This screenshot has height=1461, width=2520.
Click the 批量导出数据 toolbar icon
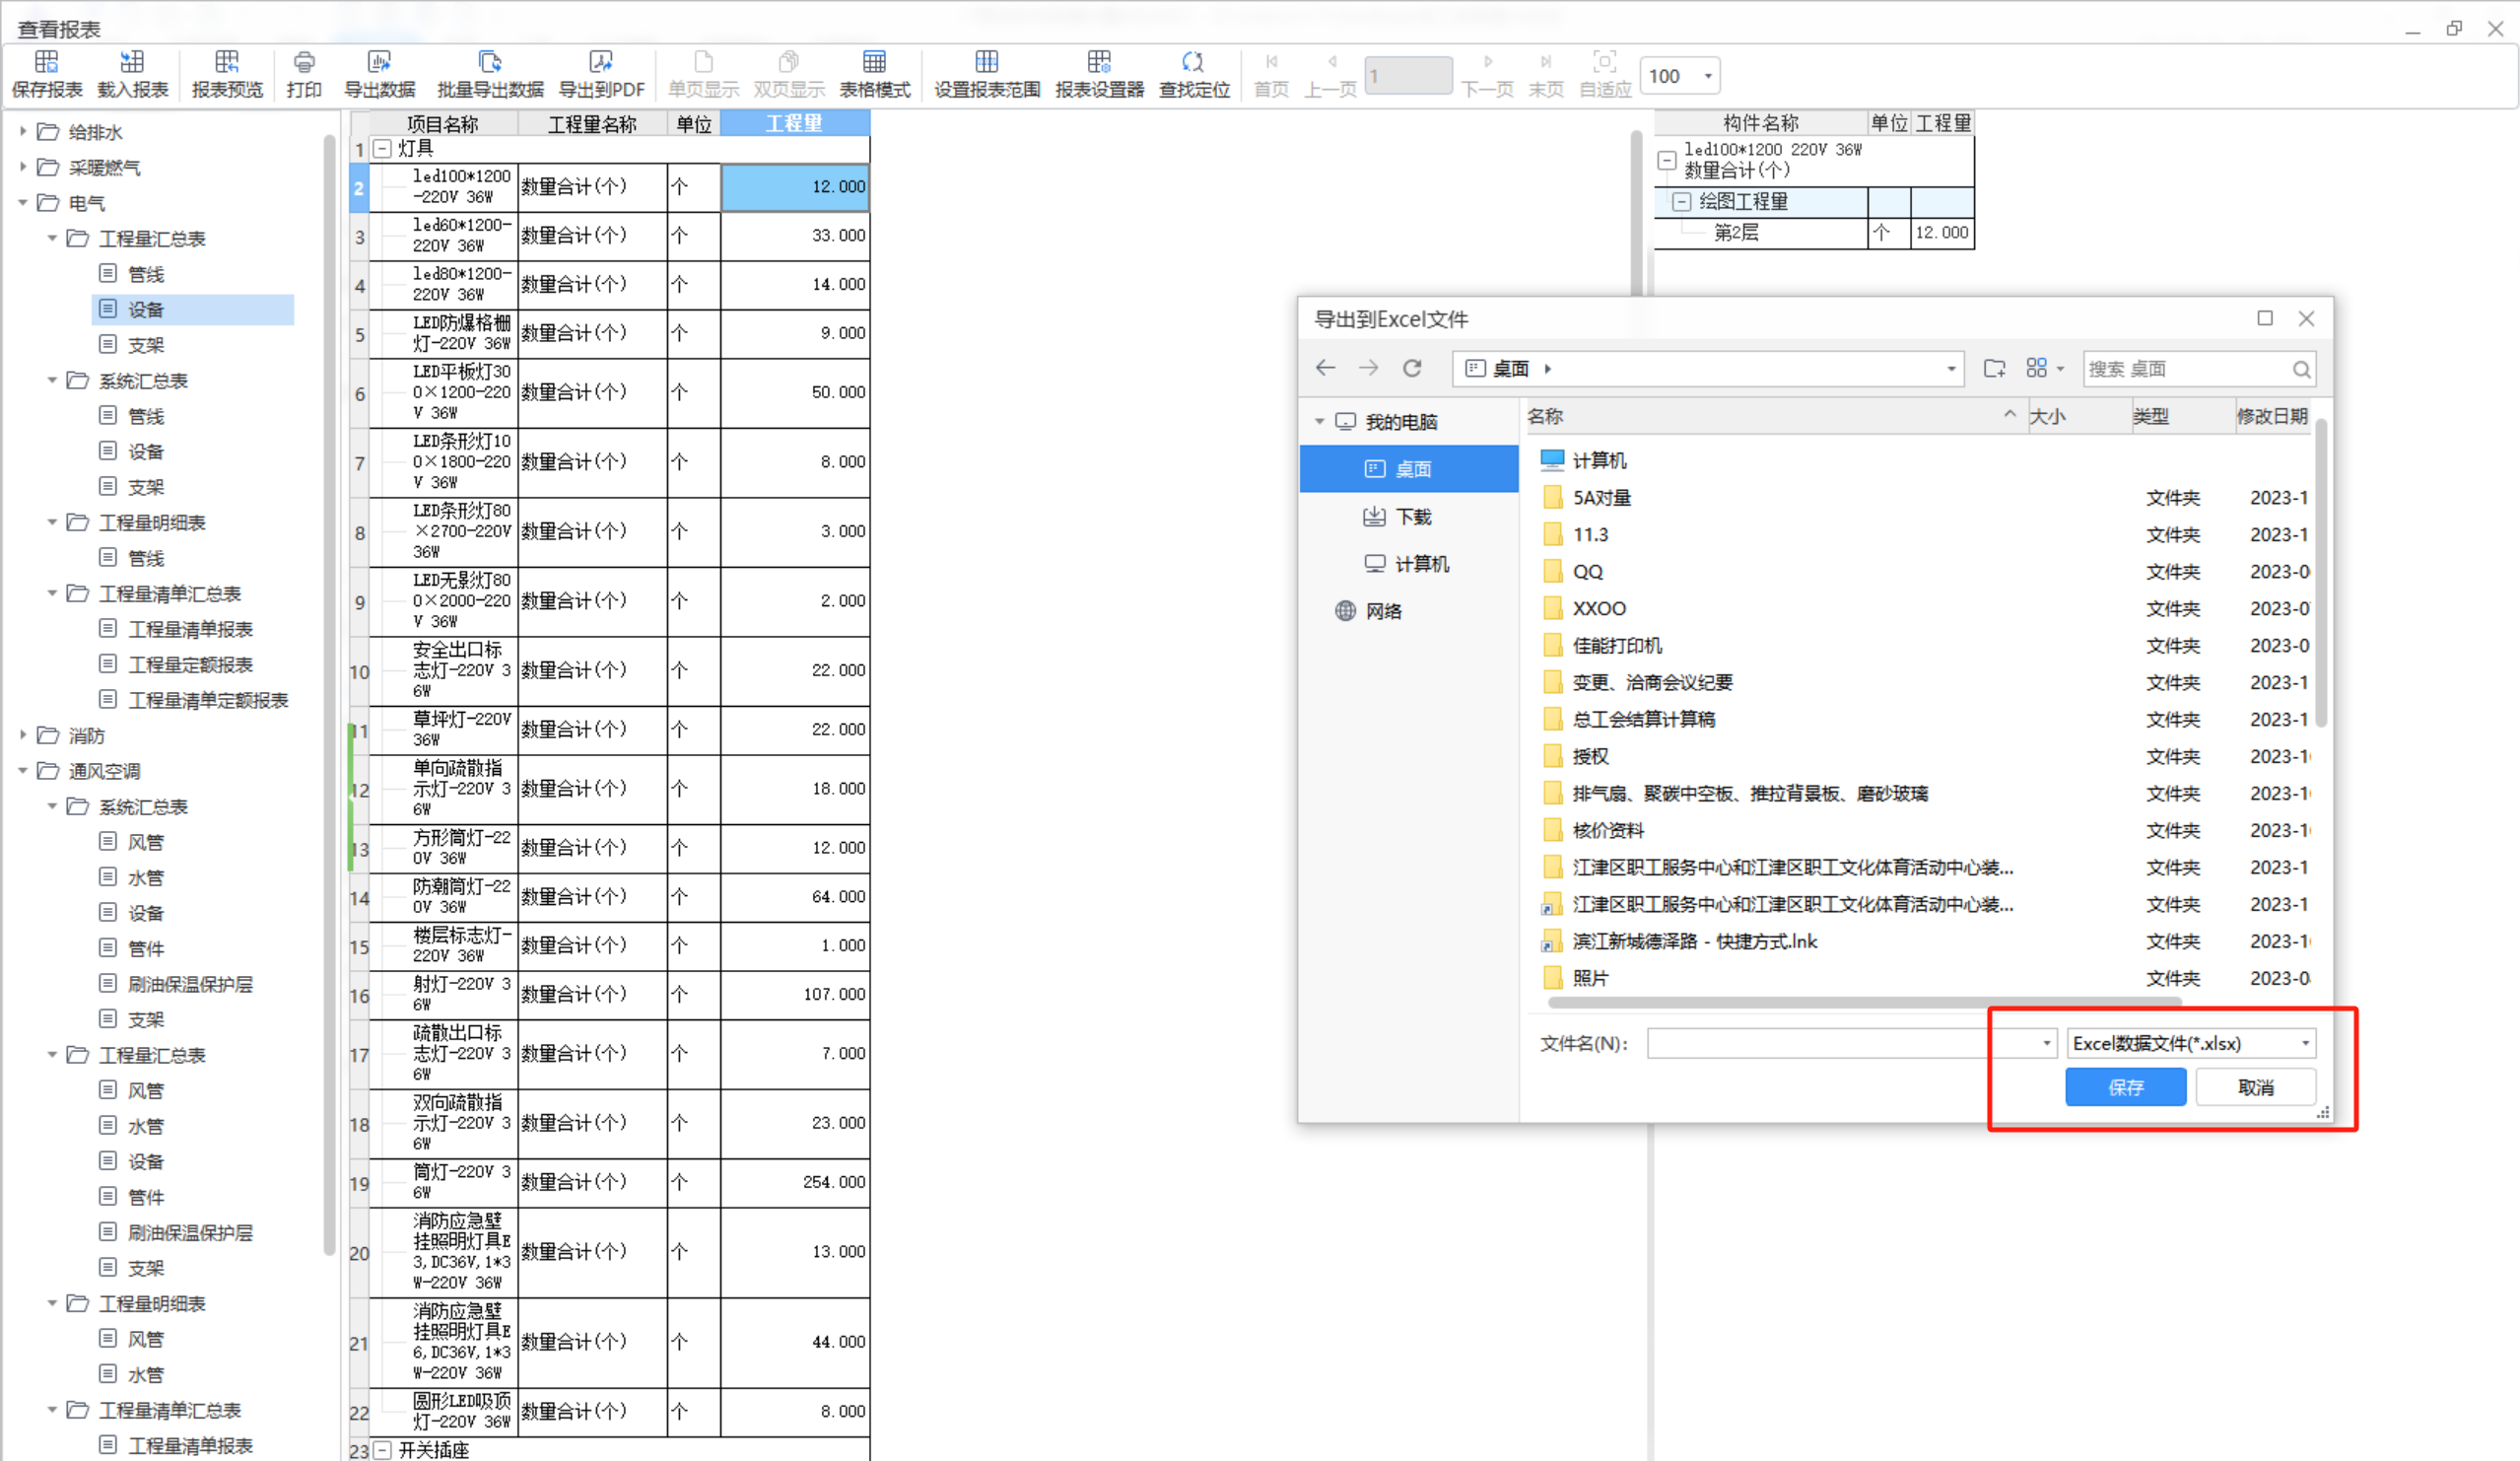(490, 74)
